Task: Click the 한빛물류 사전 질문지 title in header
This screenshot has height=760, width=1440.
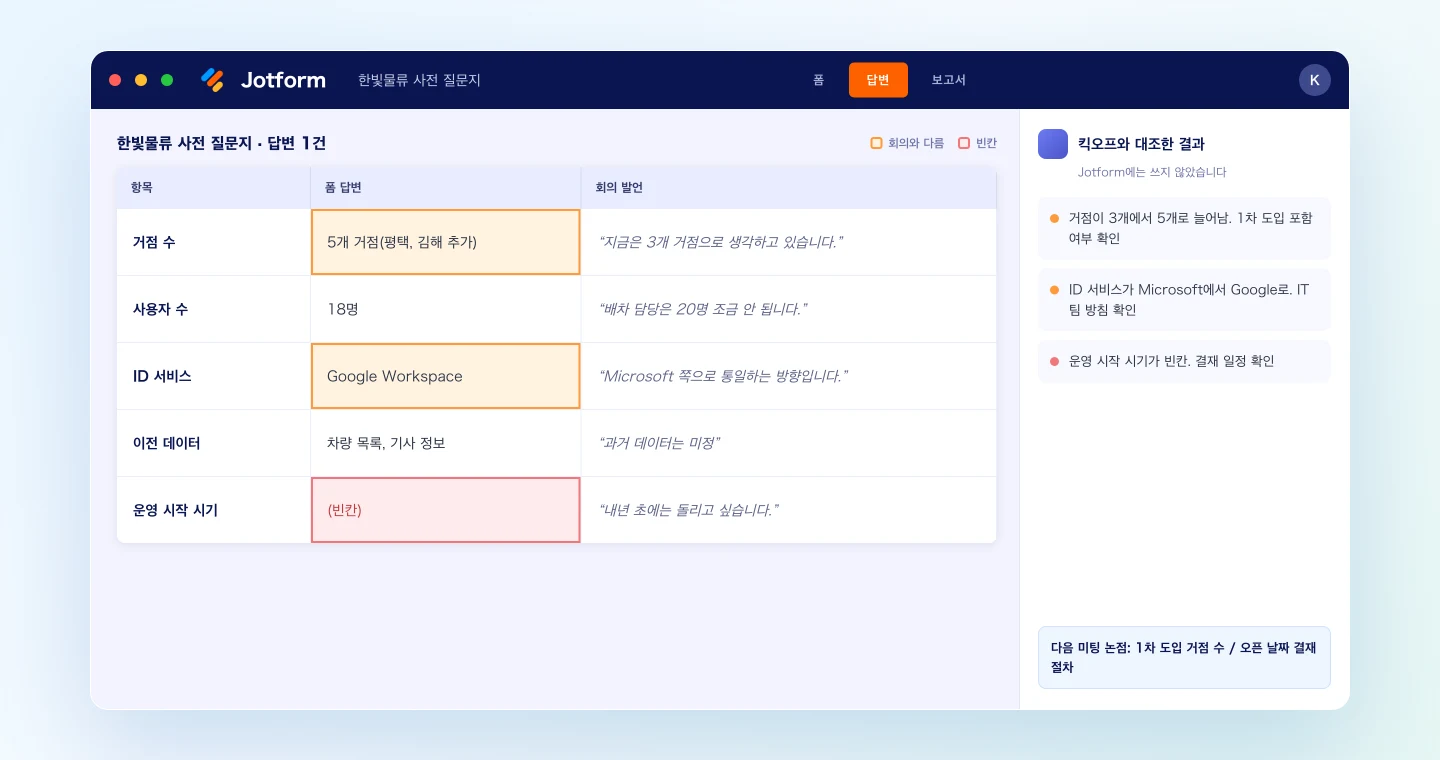Action: pos(419,80)
